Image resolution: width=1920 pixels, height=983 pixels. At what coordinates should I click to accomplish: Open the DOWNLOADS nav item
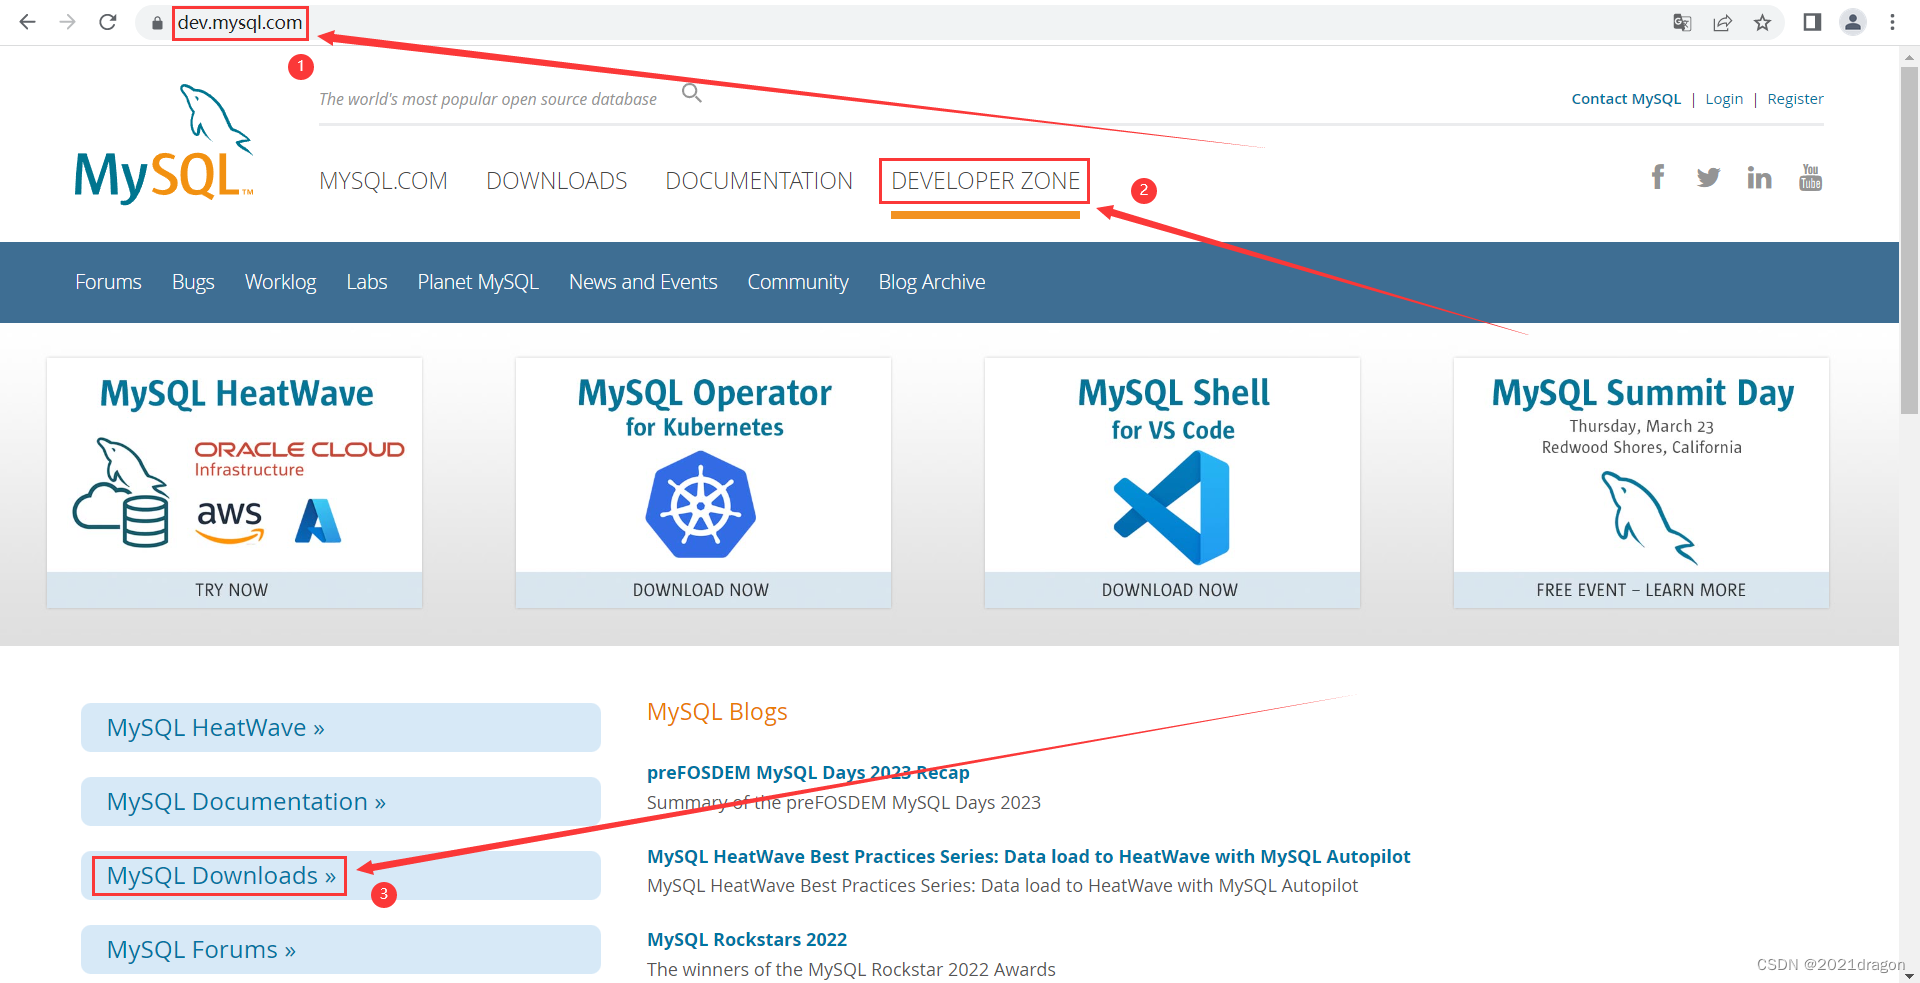click(x=557, y=181)
